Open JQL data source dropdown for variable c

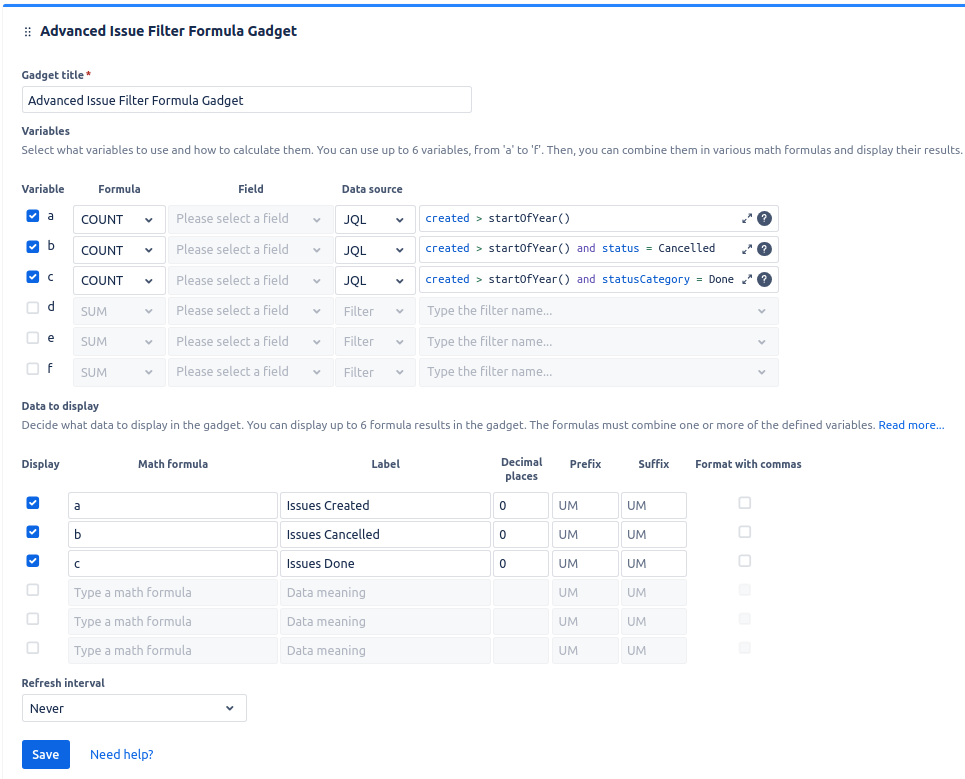click(375, 280)
